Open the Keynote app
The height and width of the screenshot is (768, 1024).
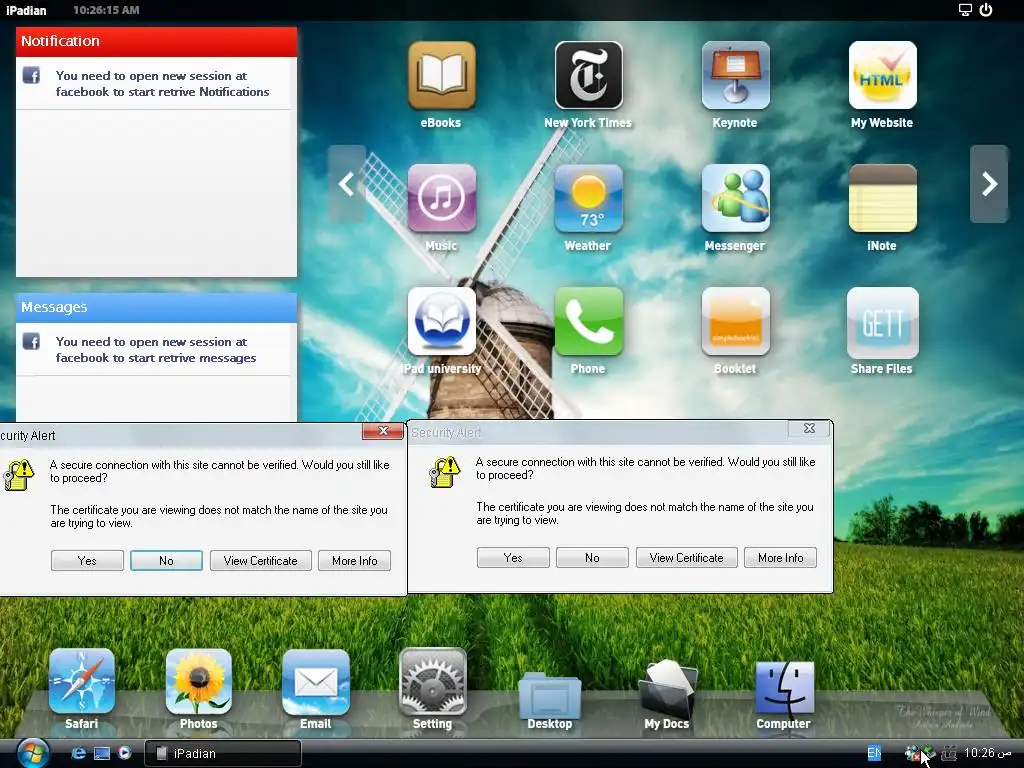pos(735,76)
